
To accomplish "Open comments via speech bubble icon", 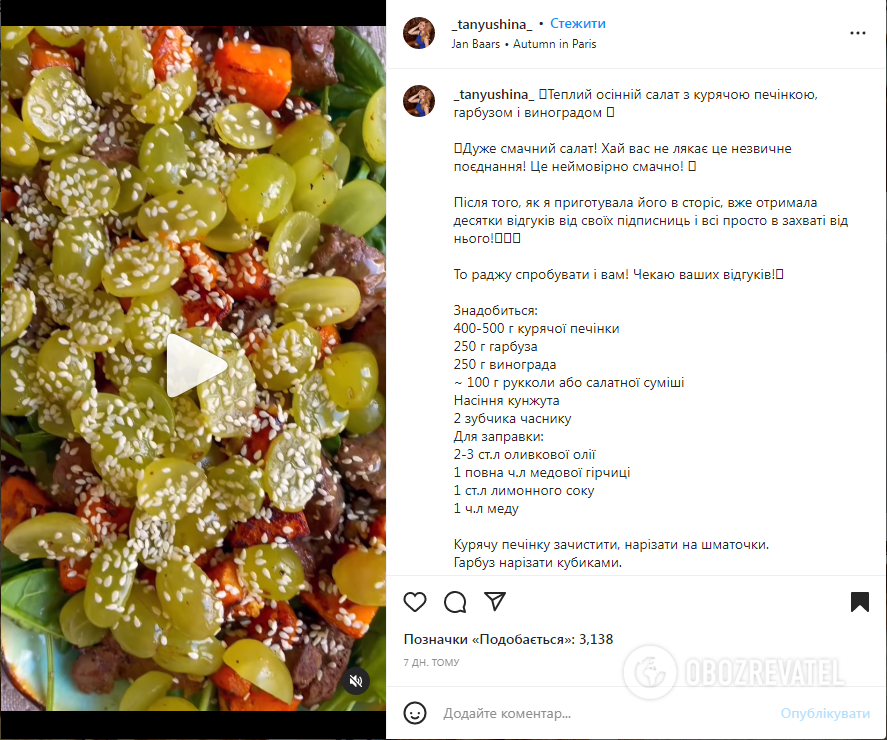I will pyautogui.click(x=455, y=602).
